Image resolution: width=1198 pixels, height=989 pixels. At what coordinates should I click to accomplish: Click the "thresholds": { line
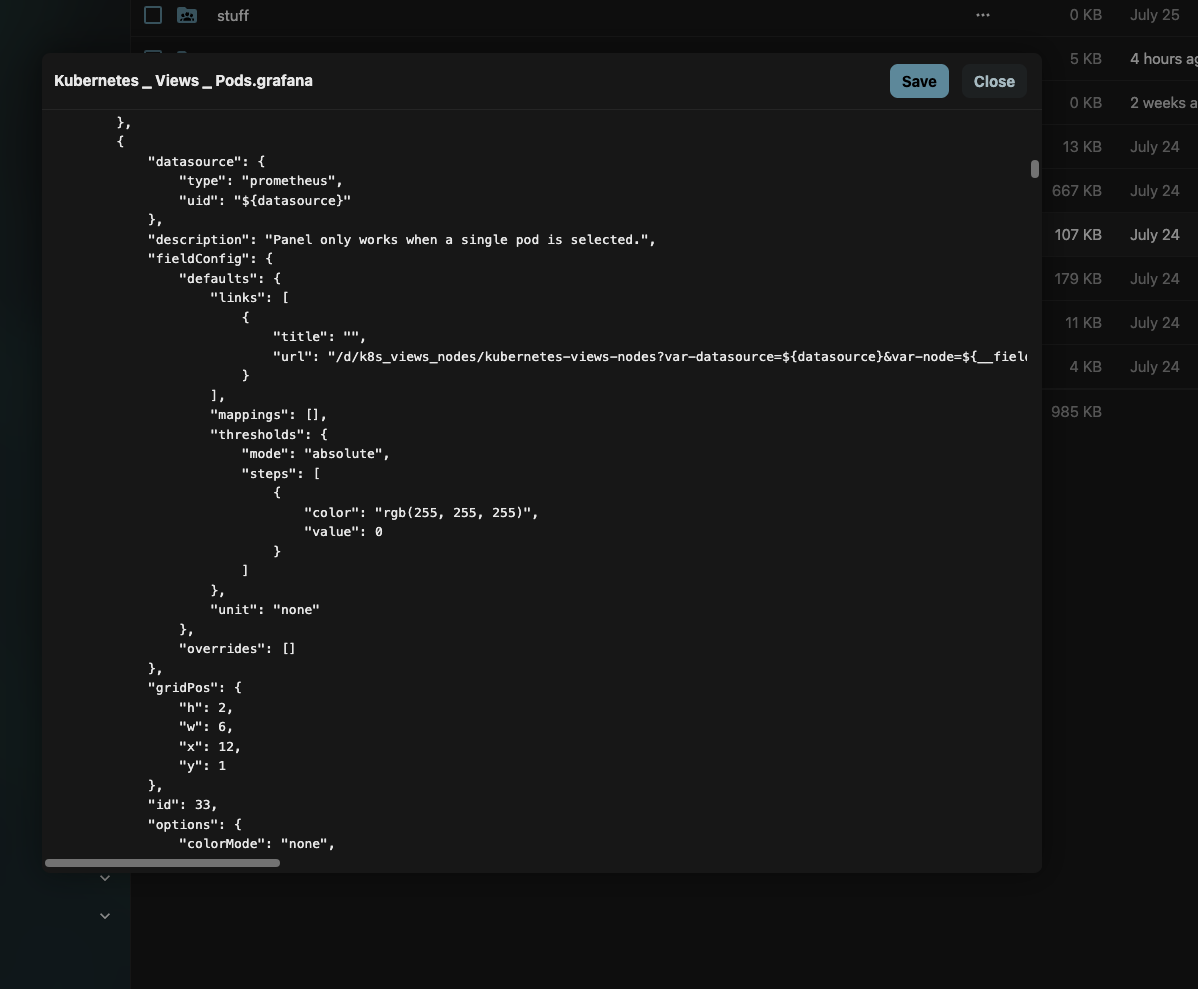click(269, 435)
